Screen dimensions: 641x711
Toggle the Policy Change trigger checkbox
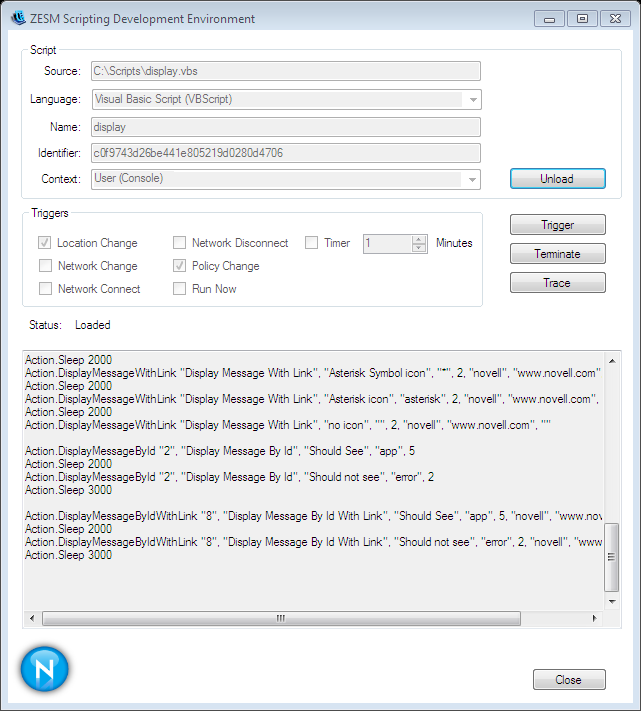coord(180,265)
